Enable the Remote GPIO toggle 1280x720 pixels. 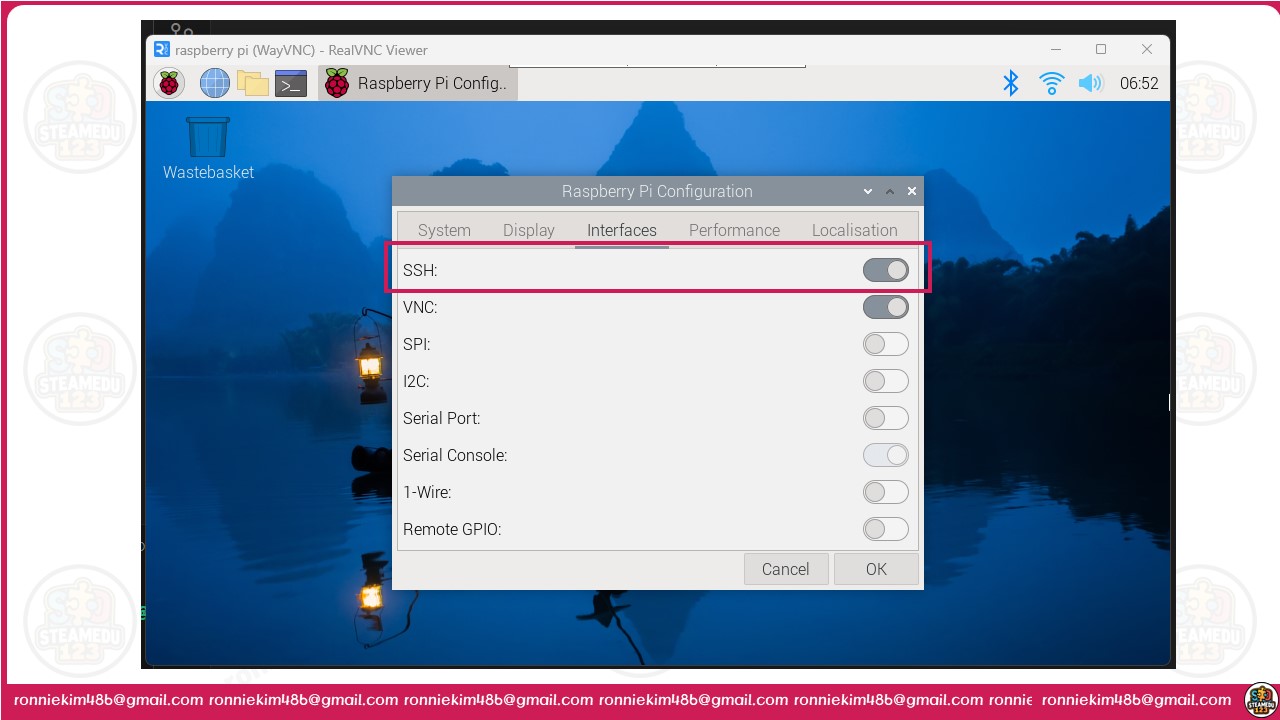886,529
